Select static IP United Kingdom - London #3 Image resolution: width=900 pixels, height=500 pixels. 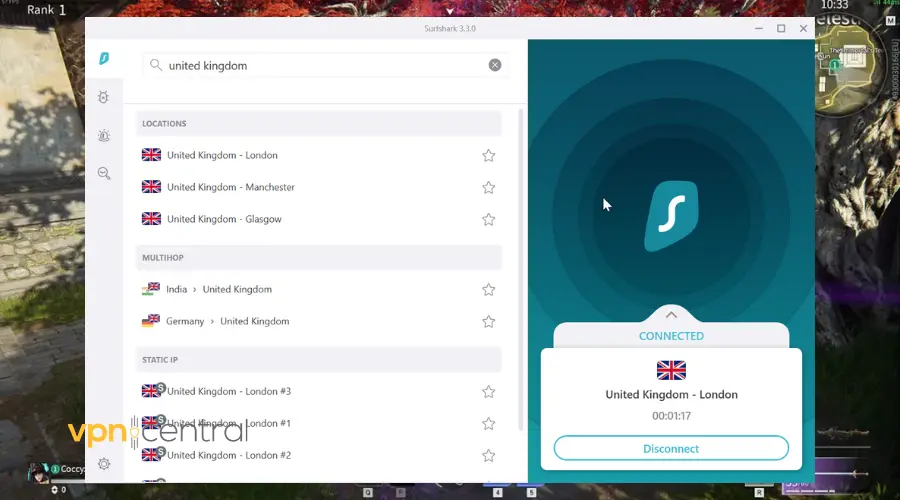(x=228, y=391)
